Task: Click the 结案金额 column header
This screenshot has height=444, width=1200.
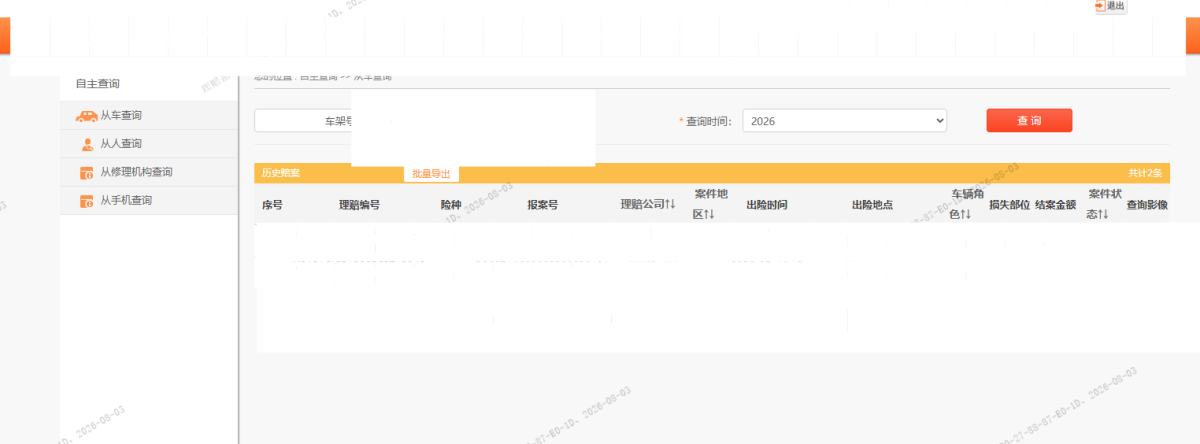Action: click(1055, 205)
